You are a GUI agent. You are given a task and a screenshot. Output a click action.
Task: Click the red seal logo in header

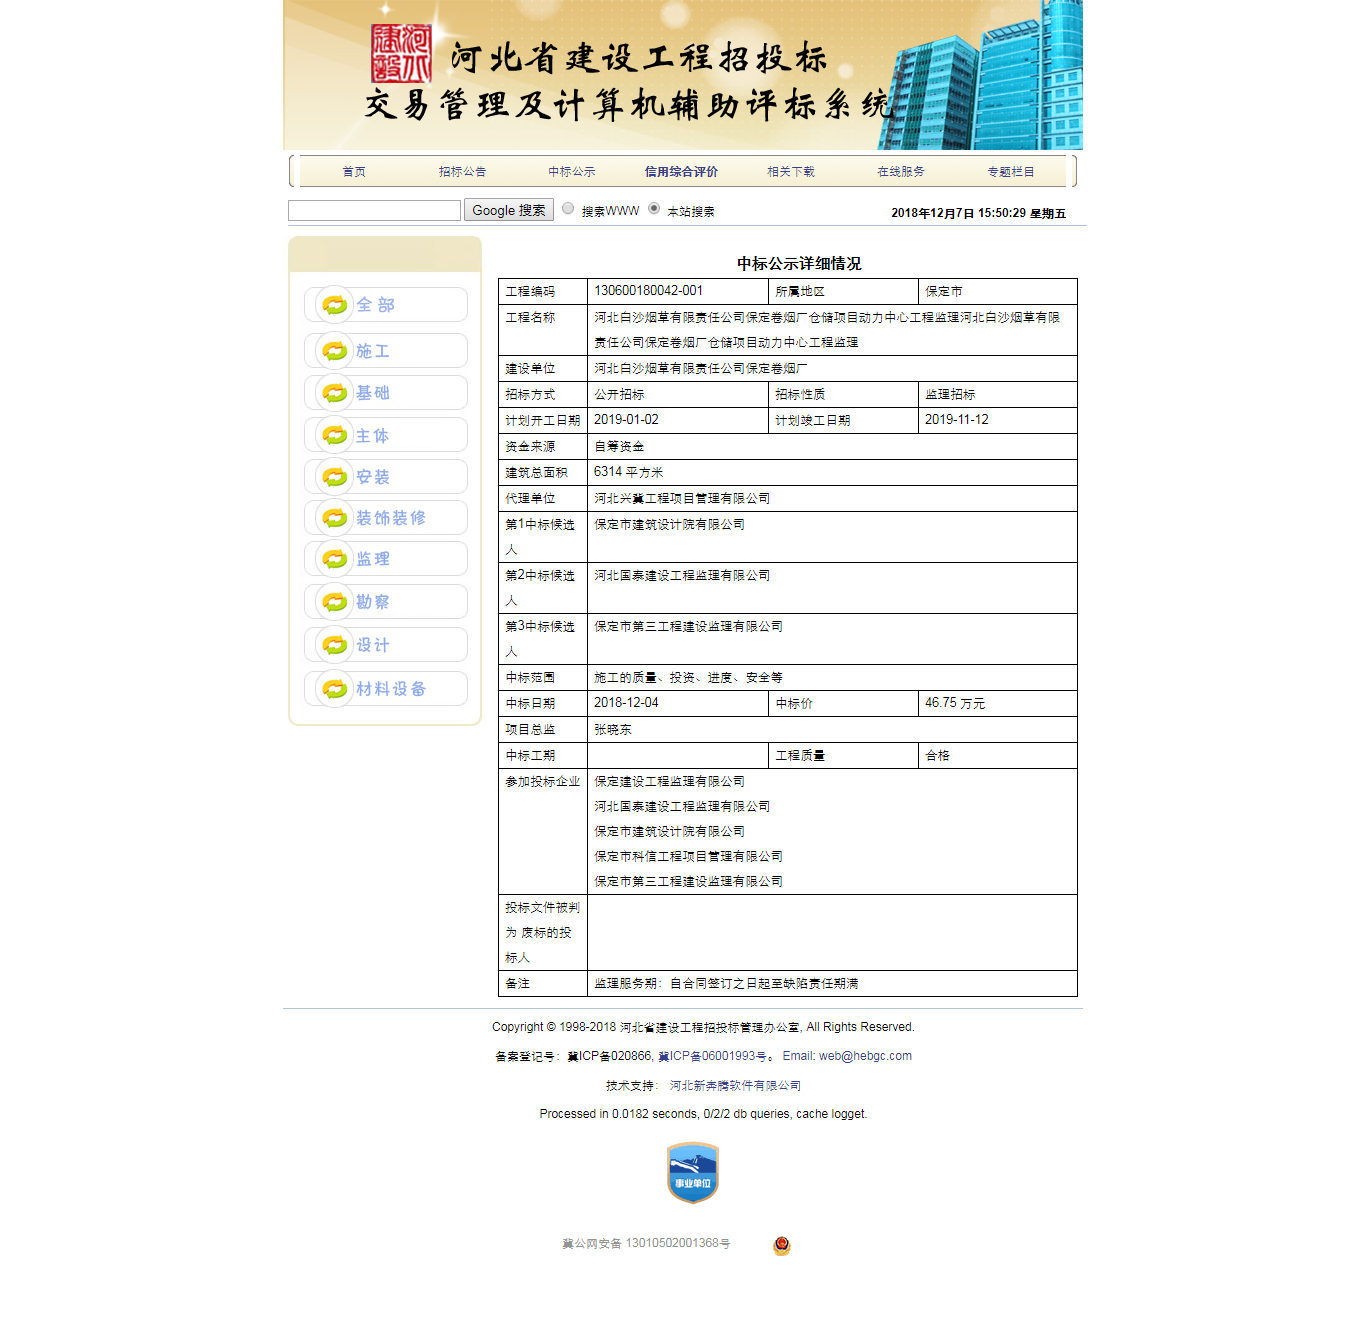tap(401, 54)
